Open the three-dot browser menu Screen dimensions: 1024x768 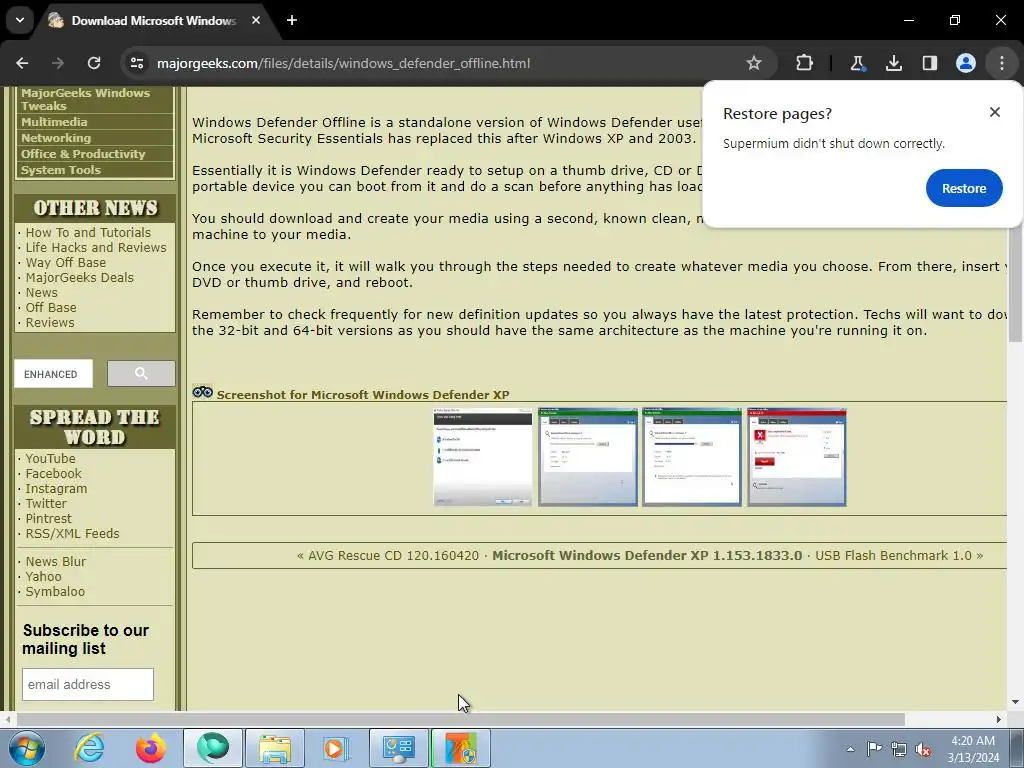click(x=1001, y=63)
